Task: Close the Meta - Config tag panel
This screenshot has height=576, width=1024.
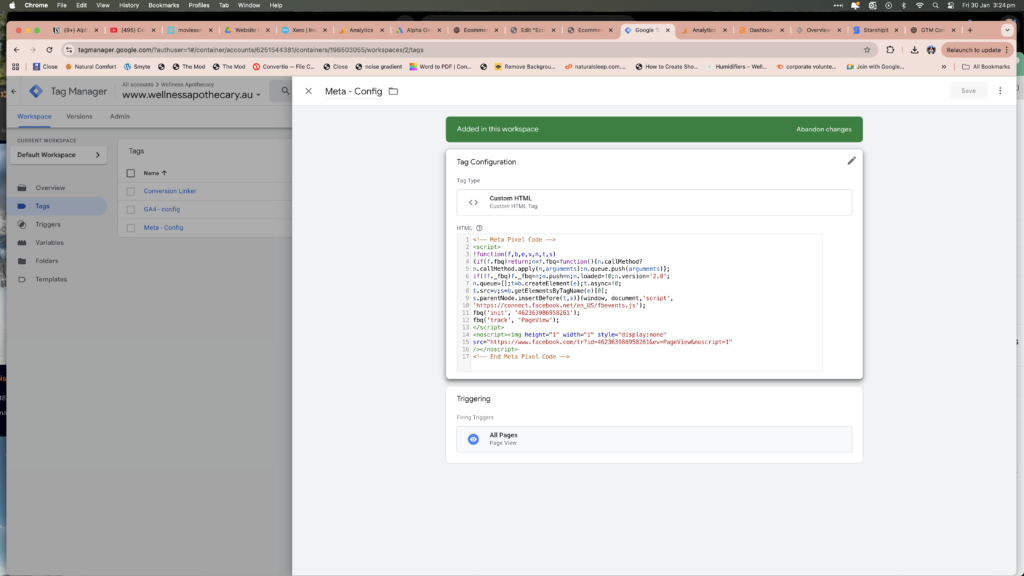Action: coord(308,91)
